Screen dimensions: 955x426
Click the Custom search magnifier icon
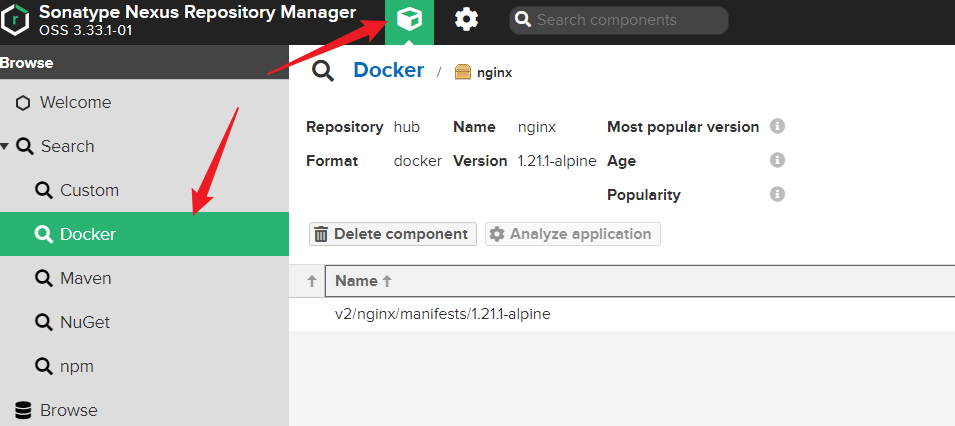44,190
